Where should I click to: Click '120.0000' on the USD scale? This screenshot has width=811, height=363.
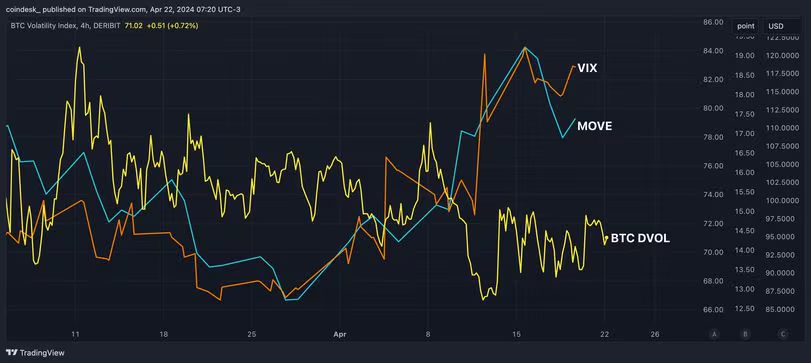point(782,56)
